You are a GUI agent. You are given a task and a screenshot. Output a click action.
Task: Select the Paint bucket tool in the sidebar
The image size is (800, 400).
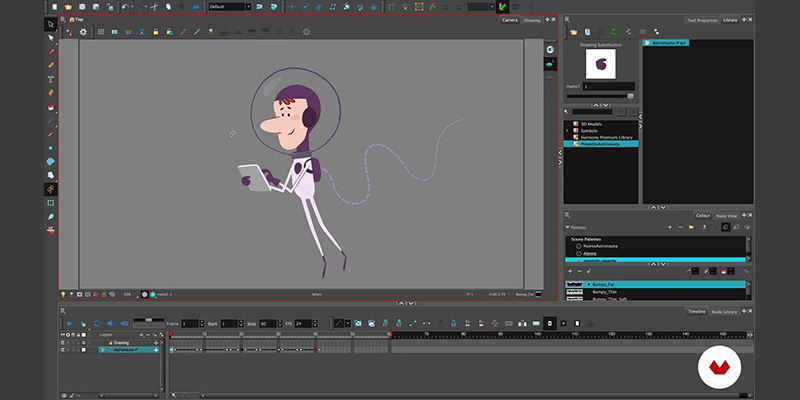coord(51,107)
